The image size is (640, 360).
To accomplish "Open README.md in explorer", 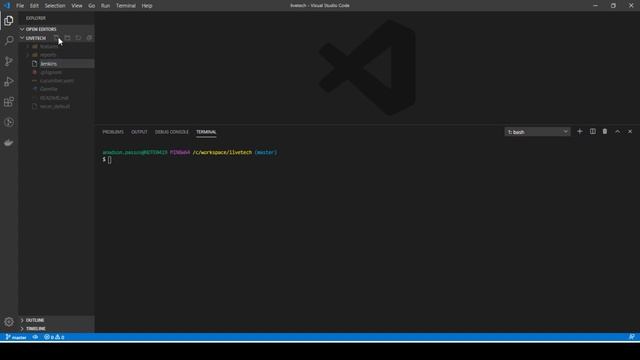I will (57, 98).
